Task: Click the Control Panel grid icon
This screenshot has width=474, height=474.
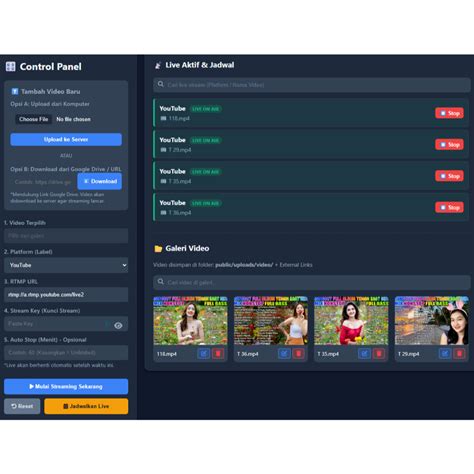Action: [10, 67]
